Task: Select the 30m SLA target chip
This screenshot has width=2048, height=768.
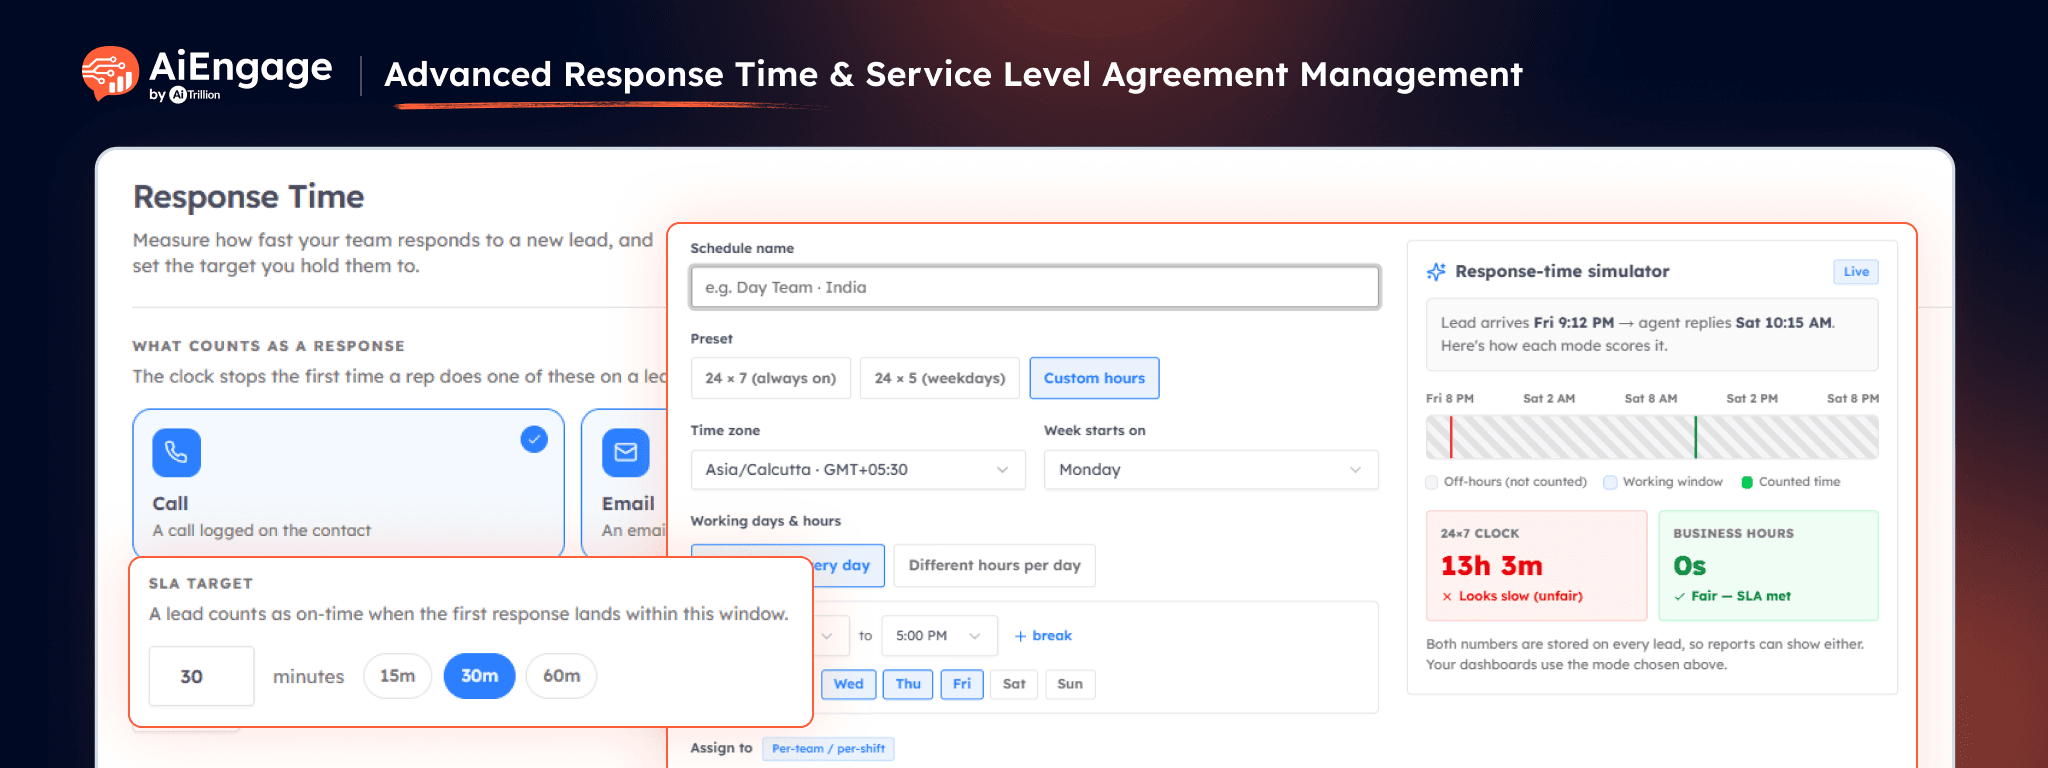Action: pyautogui.click(x=479, y=676)
